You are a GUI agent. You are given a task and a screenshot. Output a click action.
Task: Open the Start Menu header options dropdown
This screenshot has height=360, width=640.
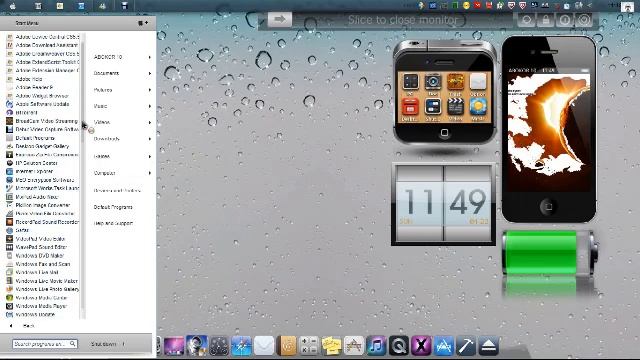pos(143,23)
